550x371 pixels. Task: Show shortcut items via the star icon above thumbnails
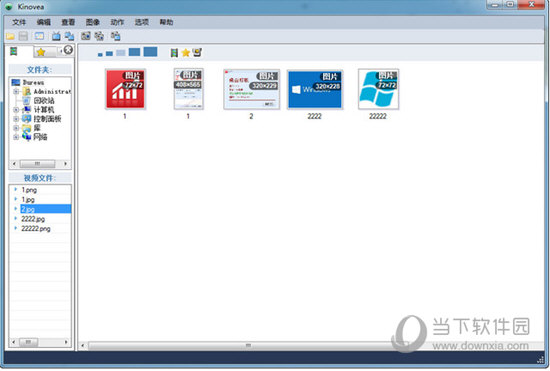pos(186,53)
